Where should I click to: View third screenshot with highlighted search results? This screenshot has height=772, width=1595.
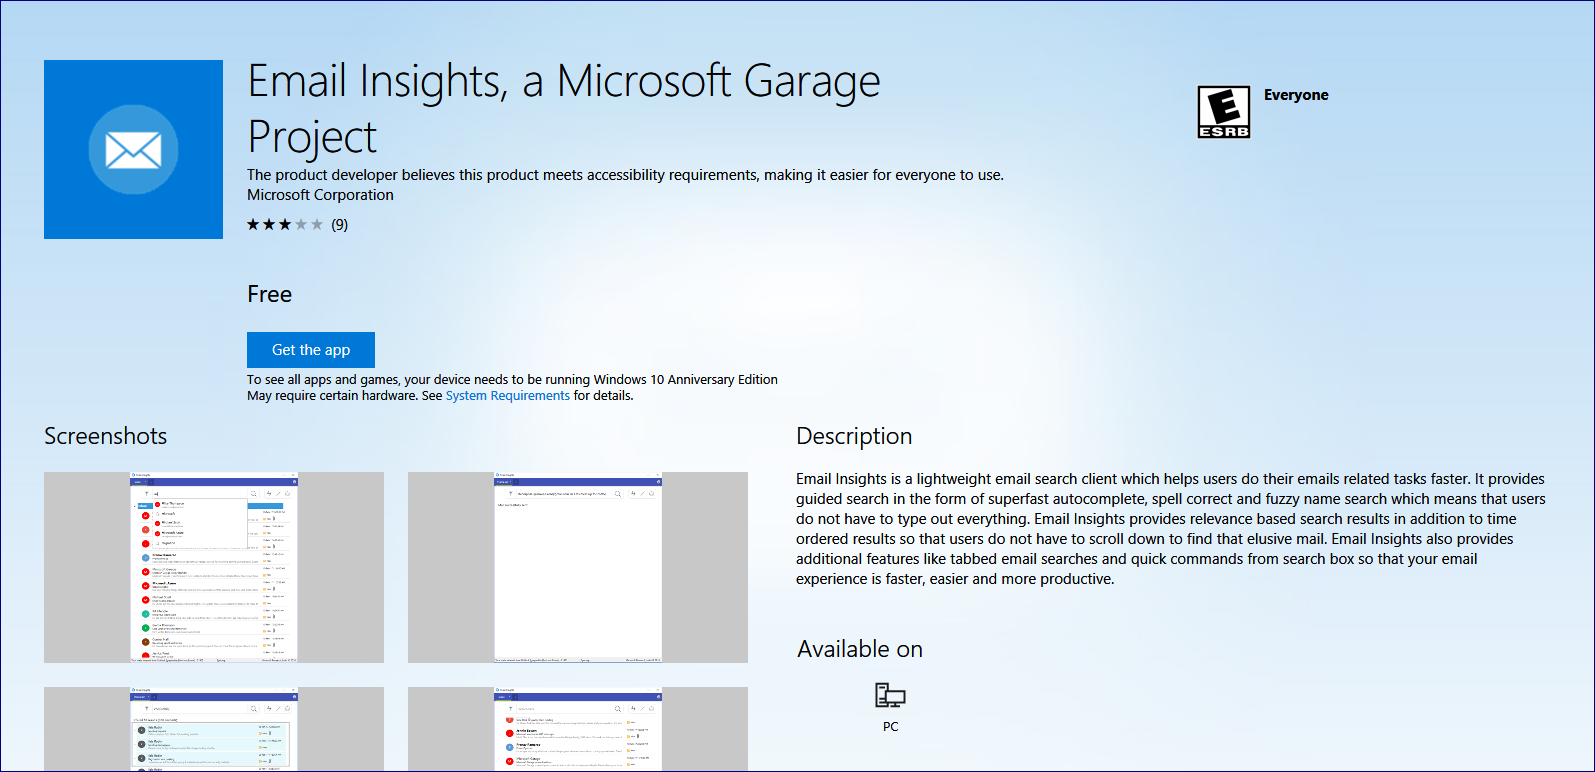[214, 728]
